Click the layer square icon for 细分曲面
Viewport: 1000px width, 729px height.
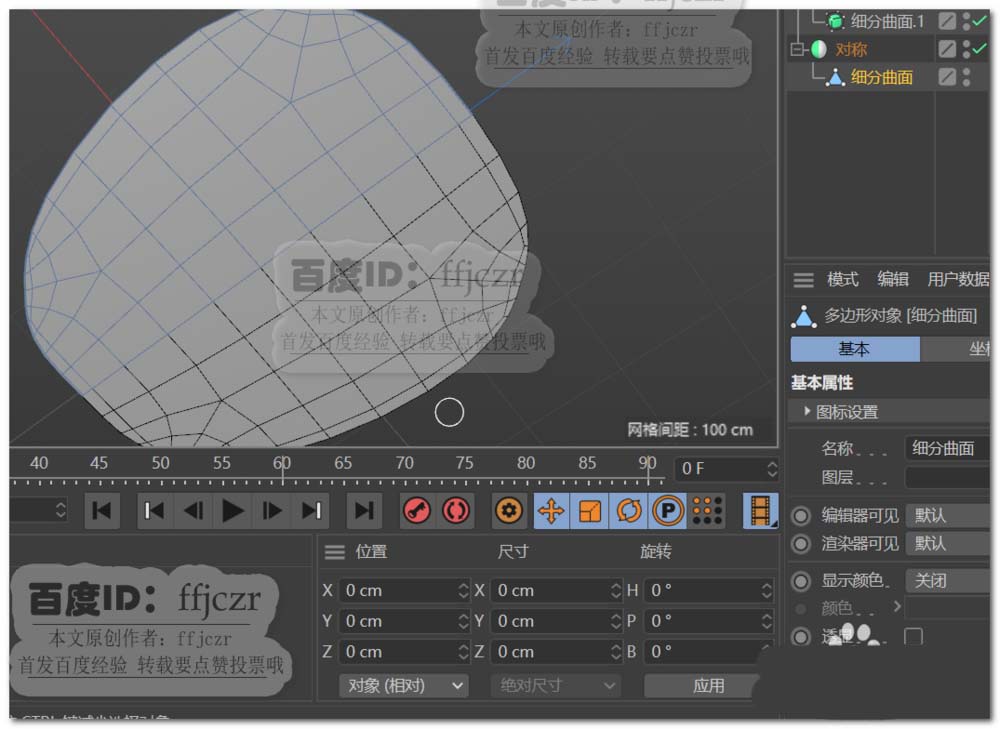click(947, 77)
